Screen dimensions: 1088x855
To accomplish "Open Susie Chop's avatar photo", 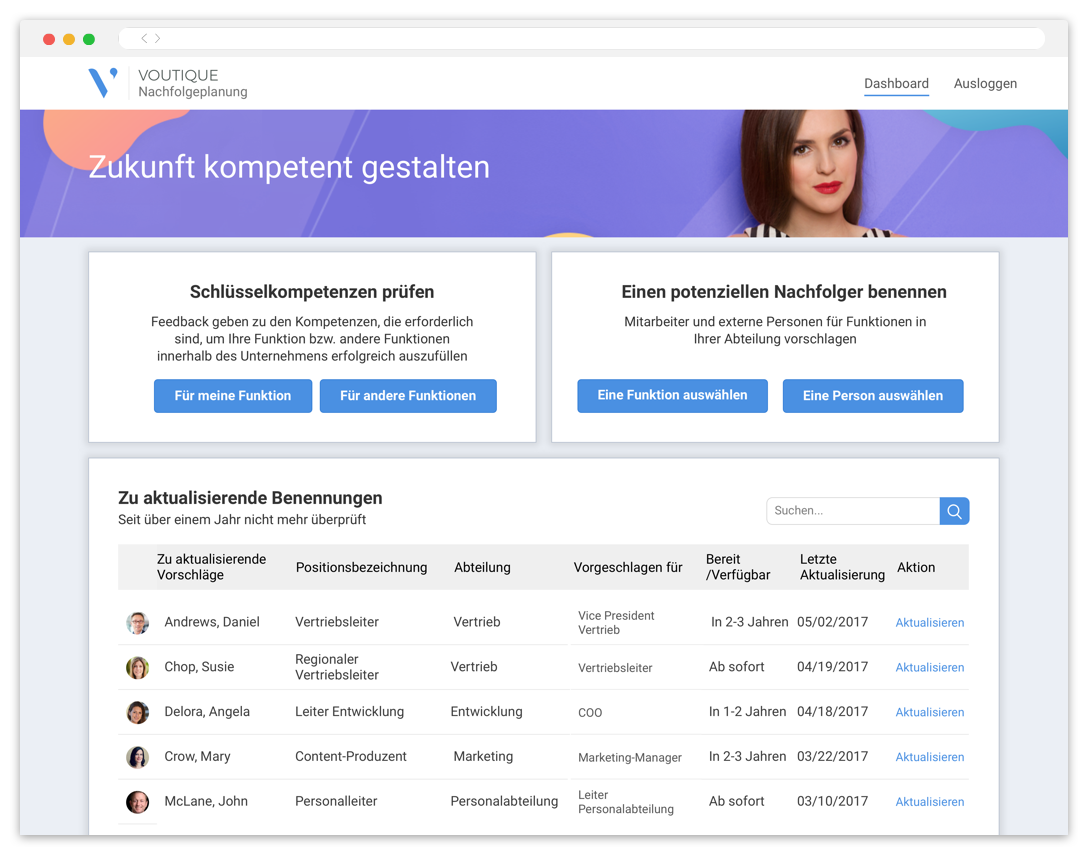I will click(x=137, y=668).
